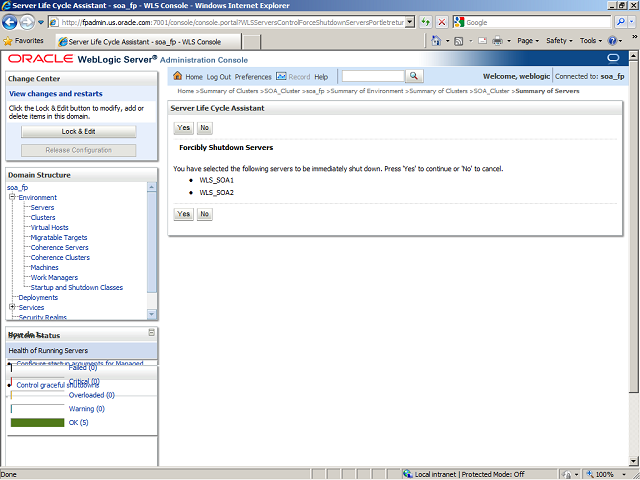Viewport: 640px width, 480px height.
Task: Click the IE Print icon
Action: click(x=498, y=41)
